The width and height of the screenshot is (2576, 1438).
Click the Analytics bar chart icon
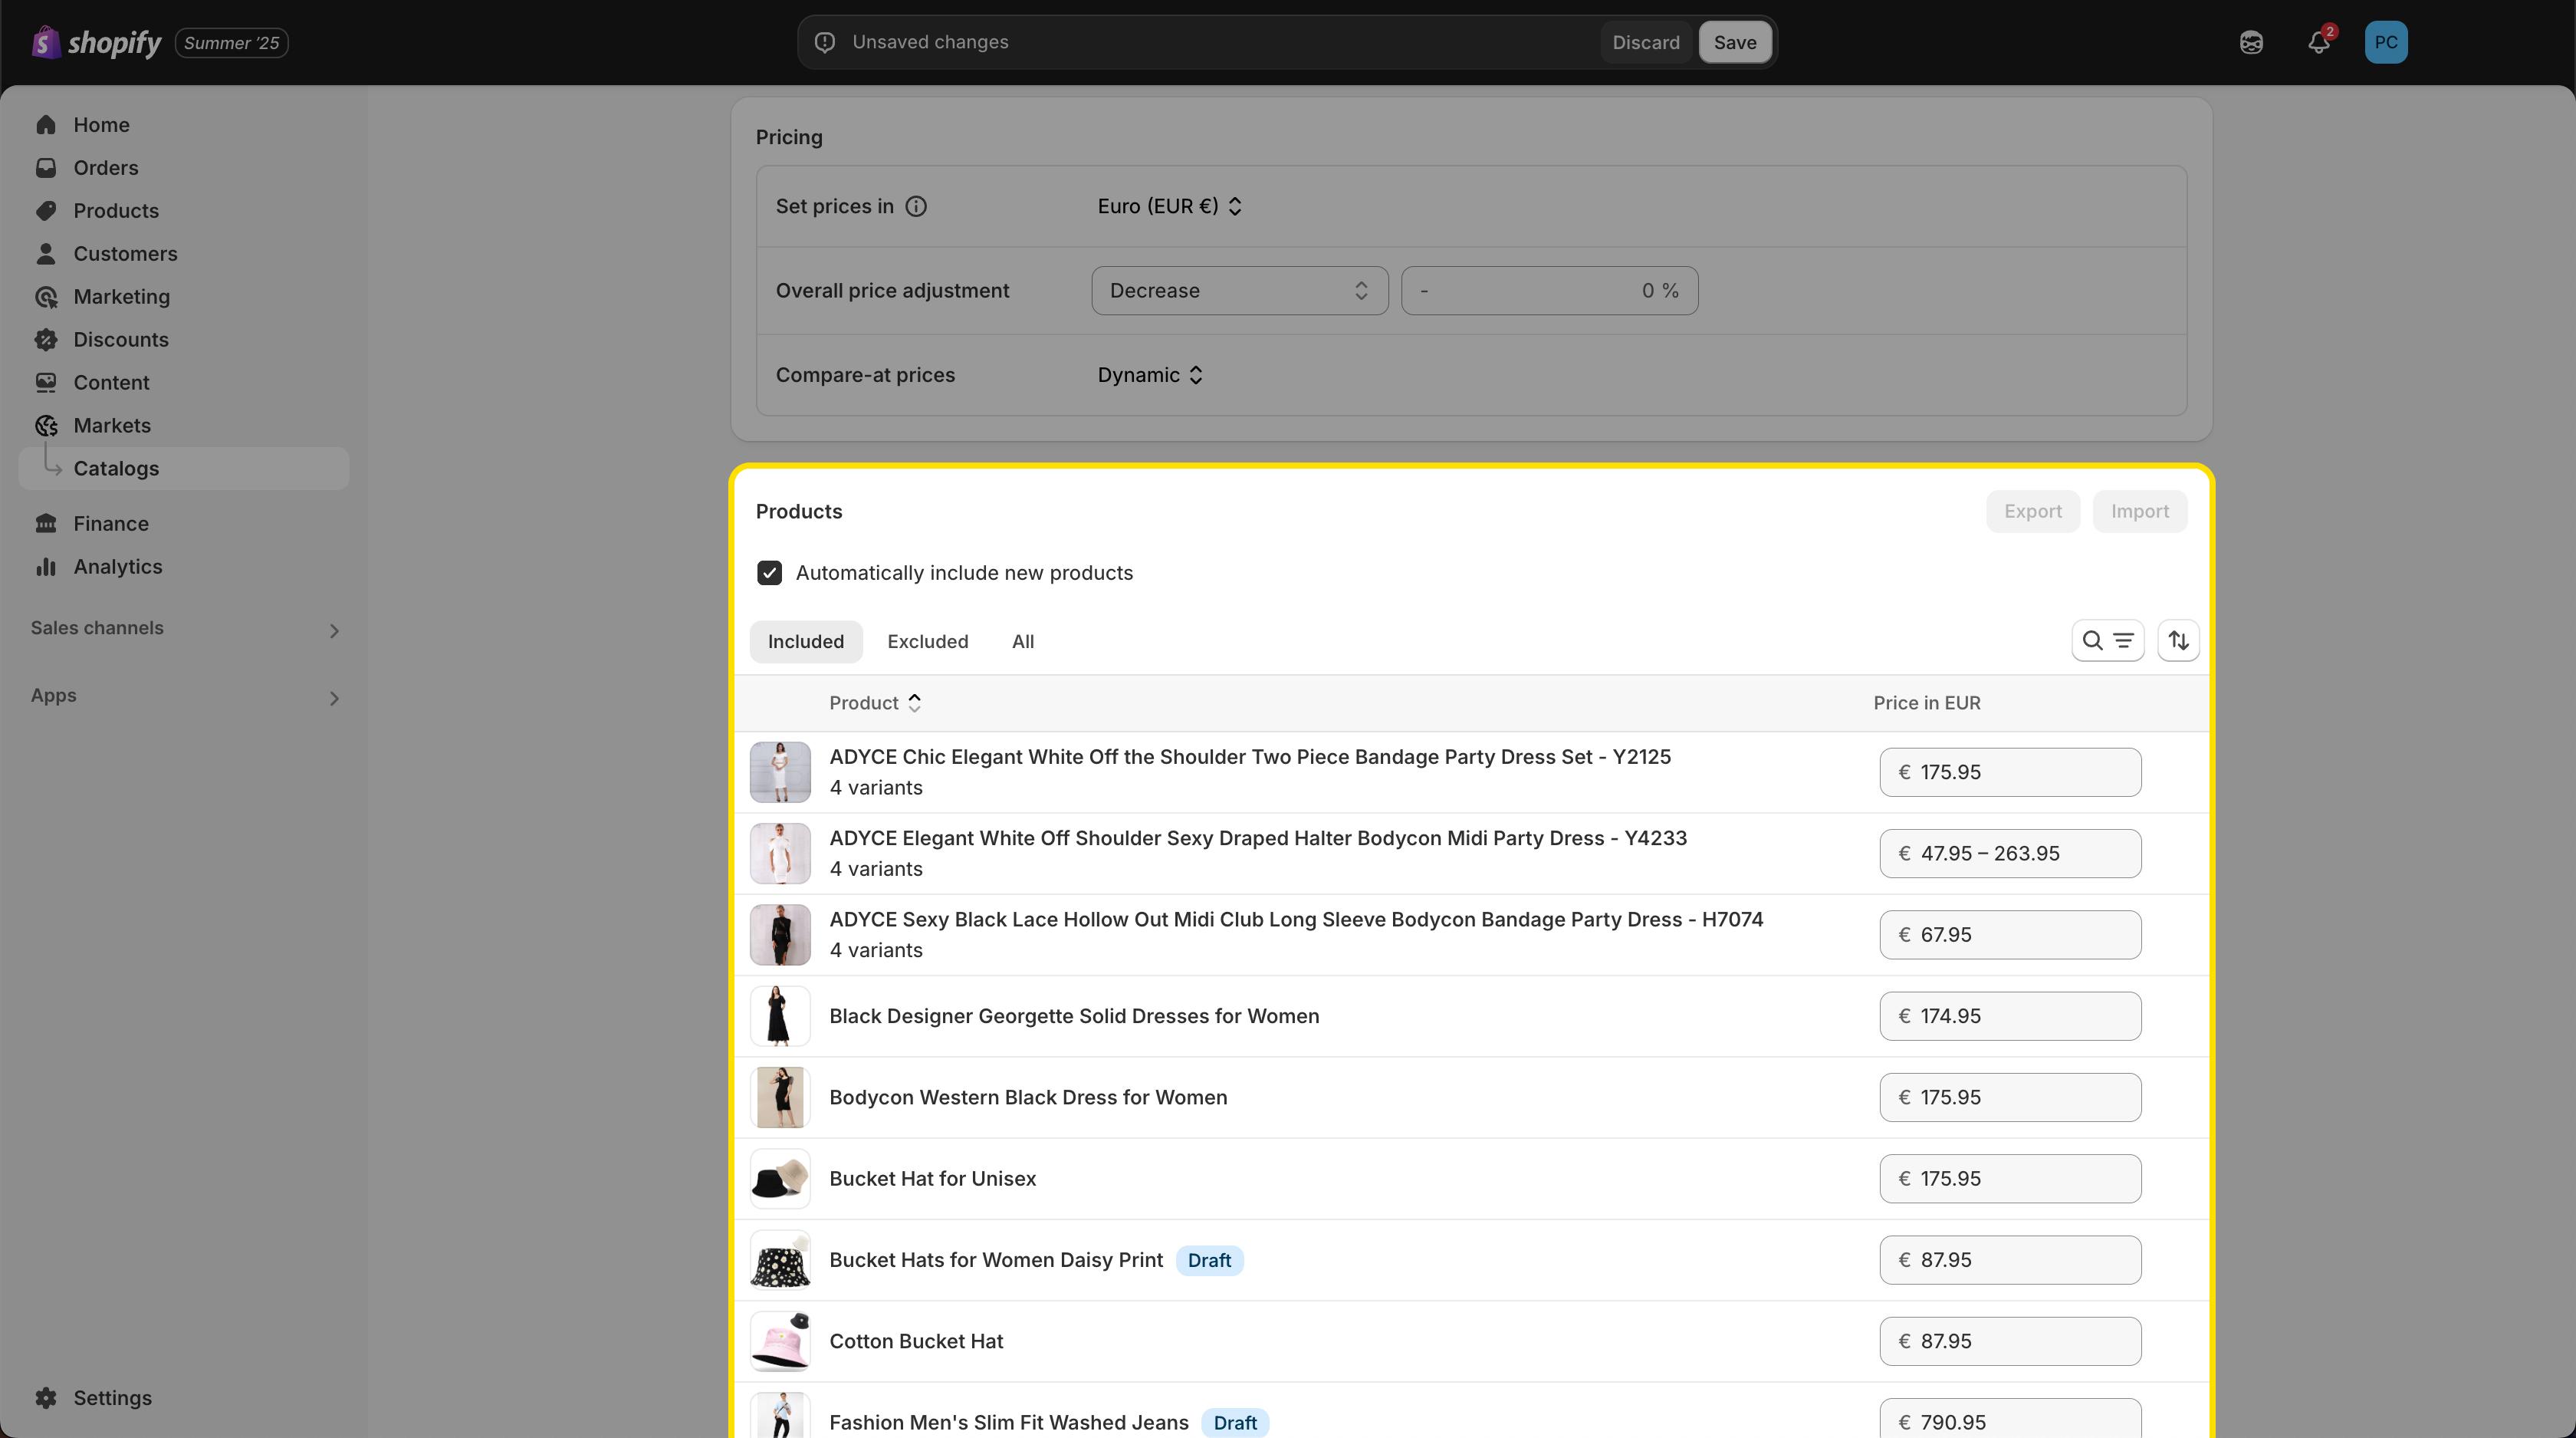(46, 567)
